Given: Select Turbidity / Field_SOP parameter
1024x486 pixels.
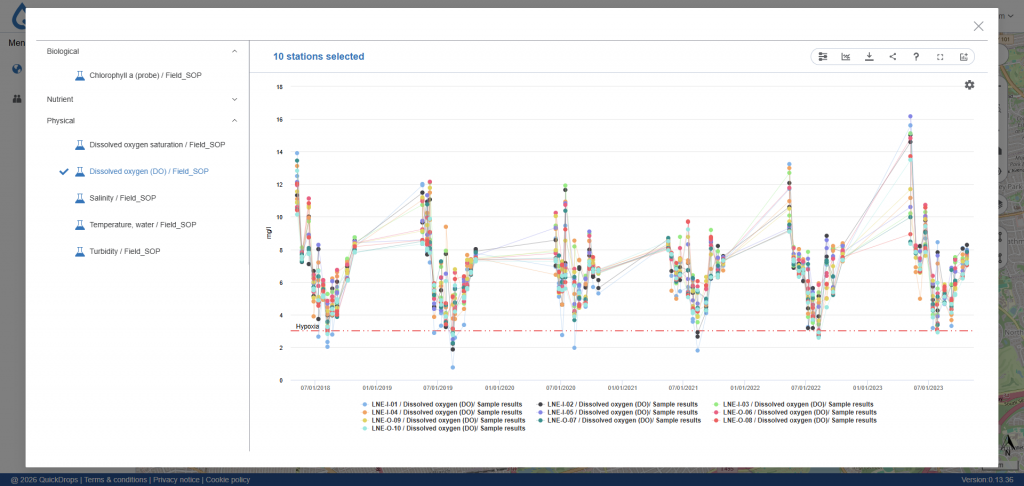Looking at the screenshot, I should point(123,251).
